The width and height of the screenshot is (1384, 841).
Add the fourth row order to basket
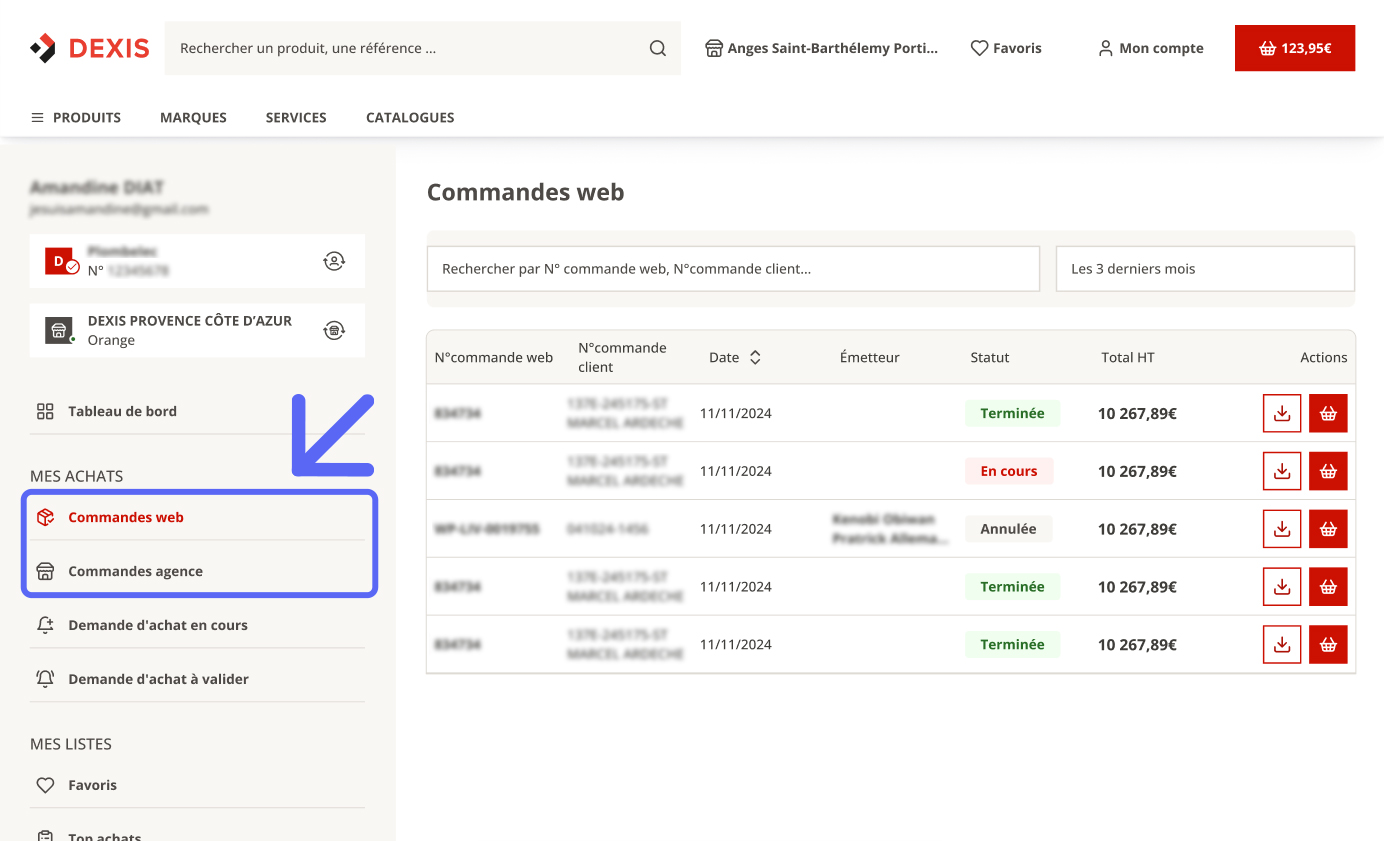click(x=1328, y=587)
